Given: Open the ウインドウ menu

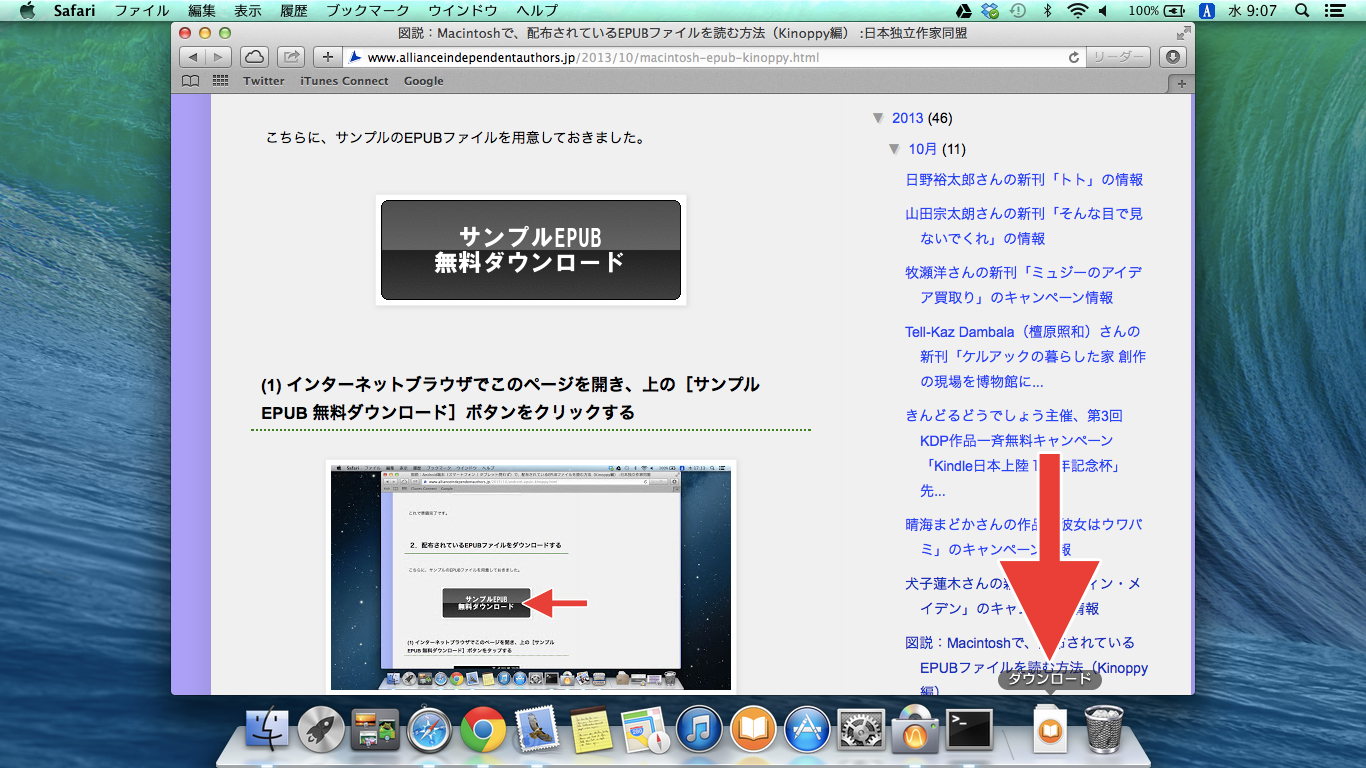Looking at the screenshot, I should (x=463, y=11).
